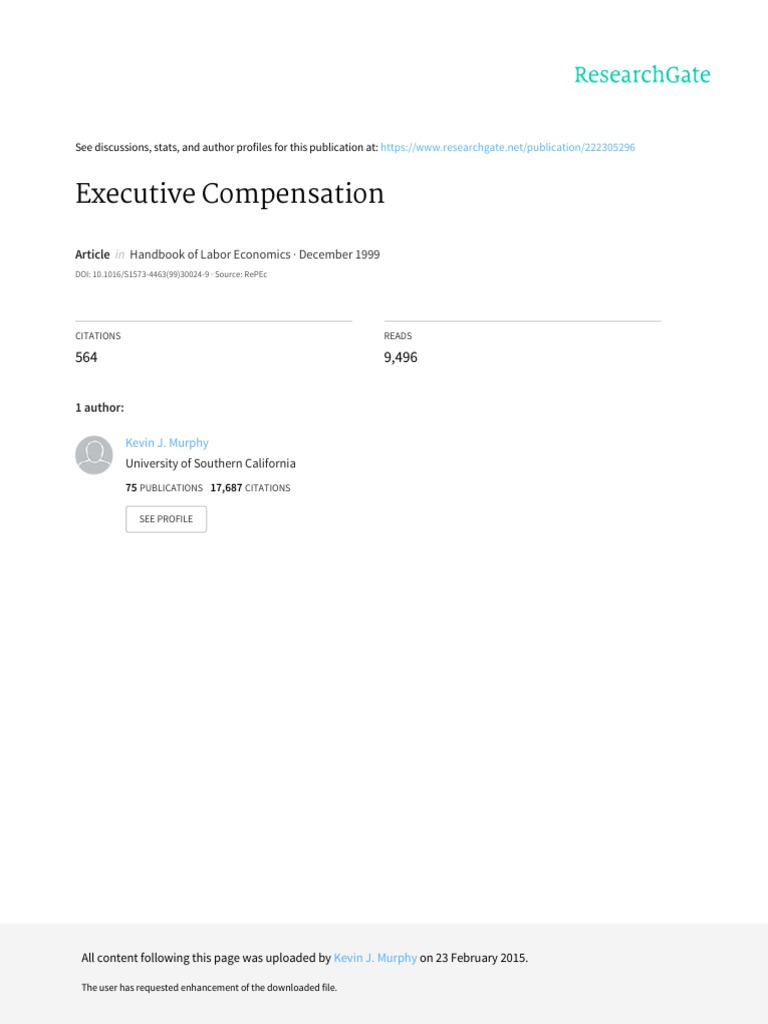Select the bold Article label
Image resolution: width=768 pixels, height=1024 pixels.
click(x=92, y=254)
